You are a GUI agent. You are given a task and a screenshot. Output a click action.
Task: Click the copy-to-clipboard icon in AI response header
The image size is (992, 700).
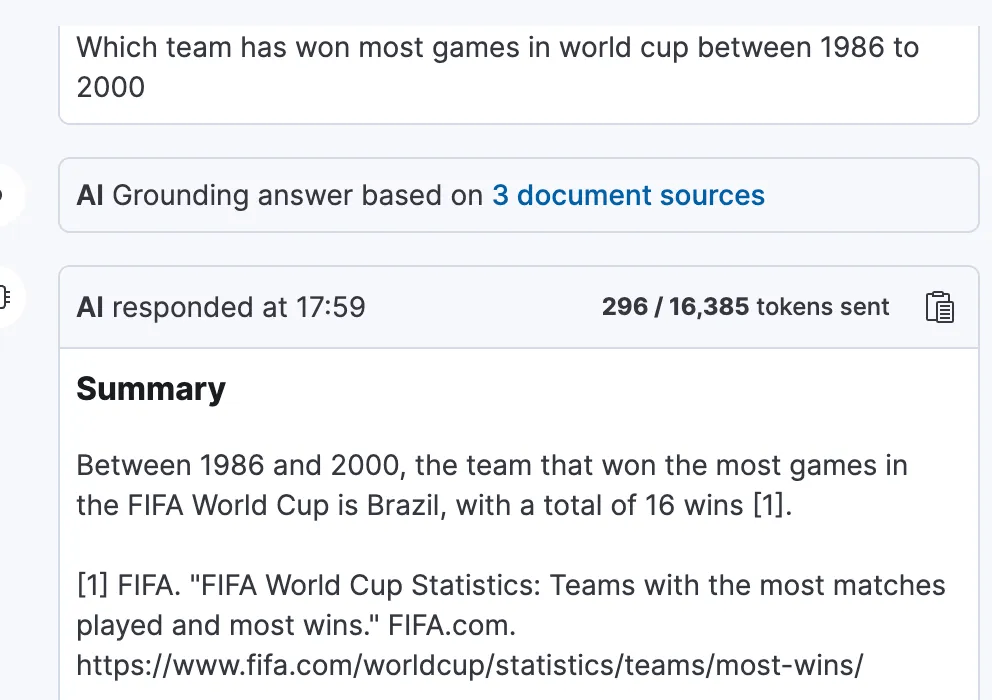pyautogui.click(x=939, y=307)
